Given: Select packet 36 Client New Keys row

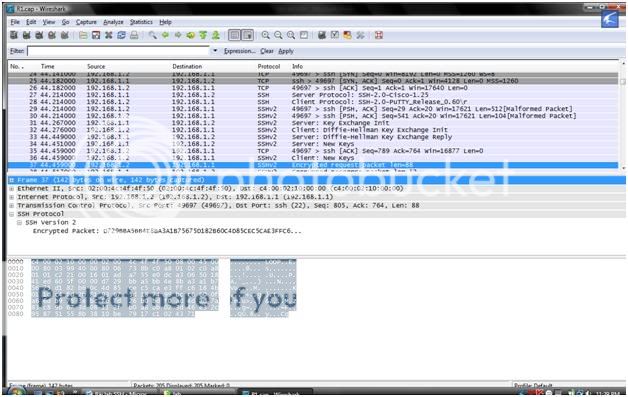Looking at the screenshot, I should point(313,158).
